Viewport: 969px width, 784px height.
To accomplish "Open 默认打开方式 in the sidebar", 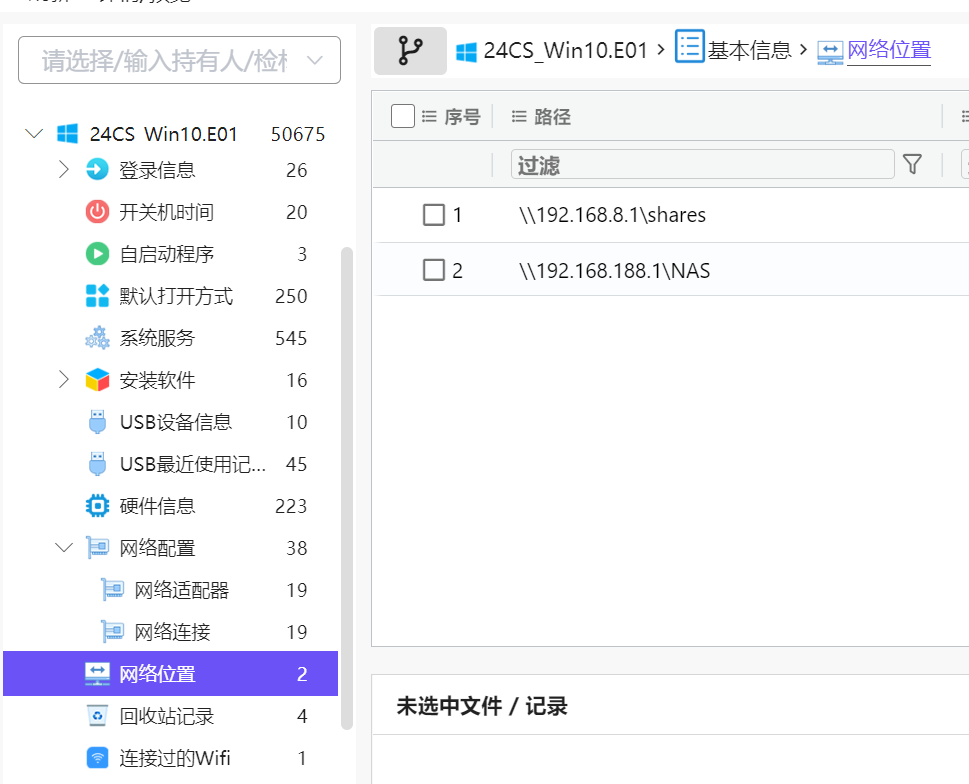I will (x=176, y=296).
